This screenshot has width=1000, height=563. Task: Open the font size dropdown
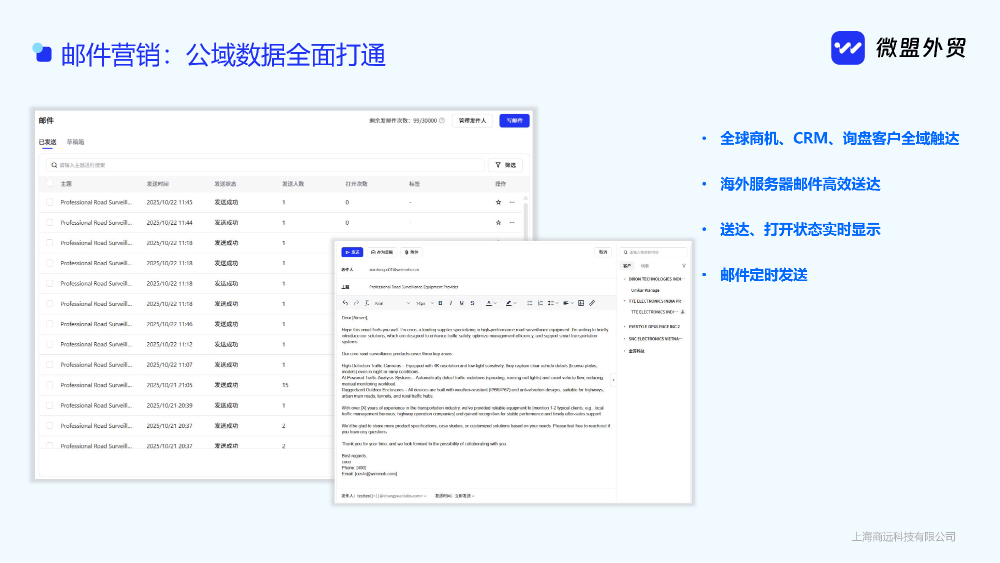click(425, 303)
